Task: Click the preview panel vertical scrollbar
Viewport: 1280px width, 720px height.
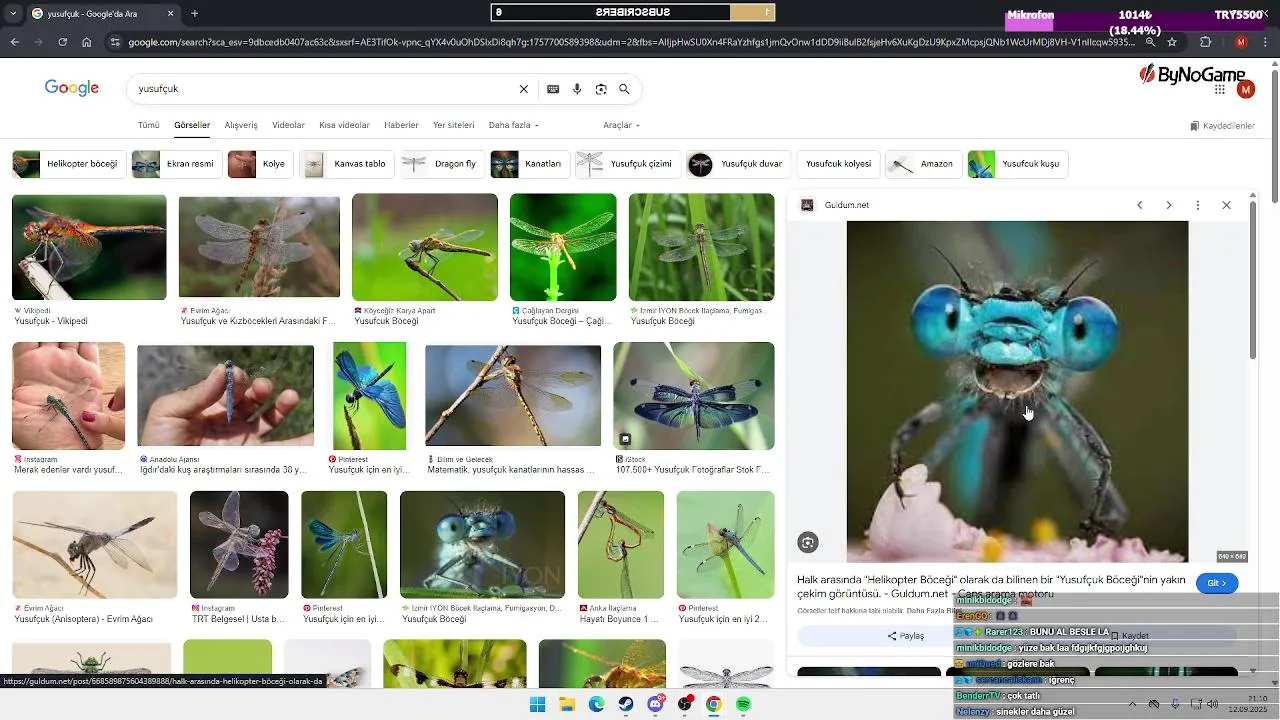Action: [x=1252, y=280]
